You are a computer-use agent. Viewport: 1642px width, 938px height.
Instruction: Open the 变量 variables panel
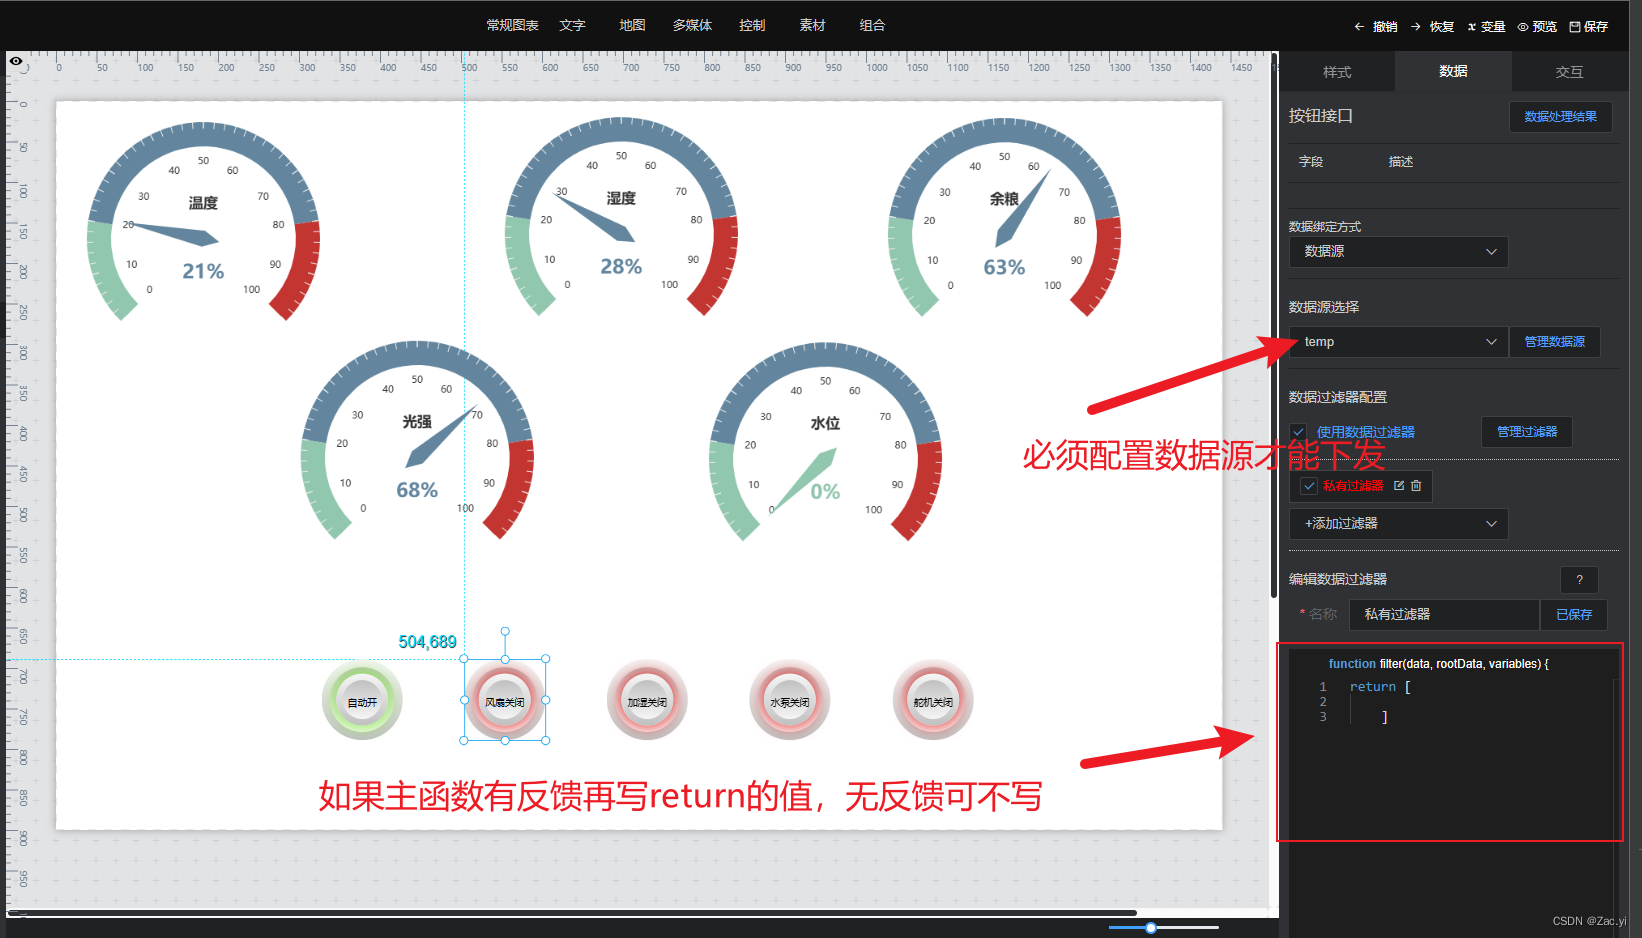point(1486,27)
